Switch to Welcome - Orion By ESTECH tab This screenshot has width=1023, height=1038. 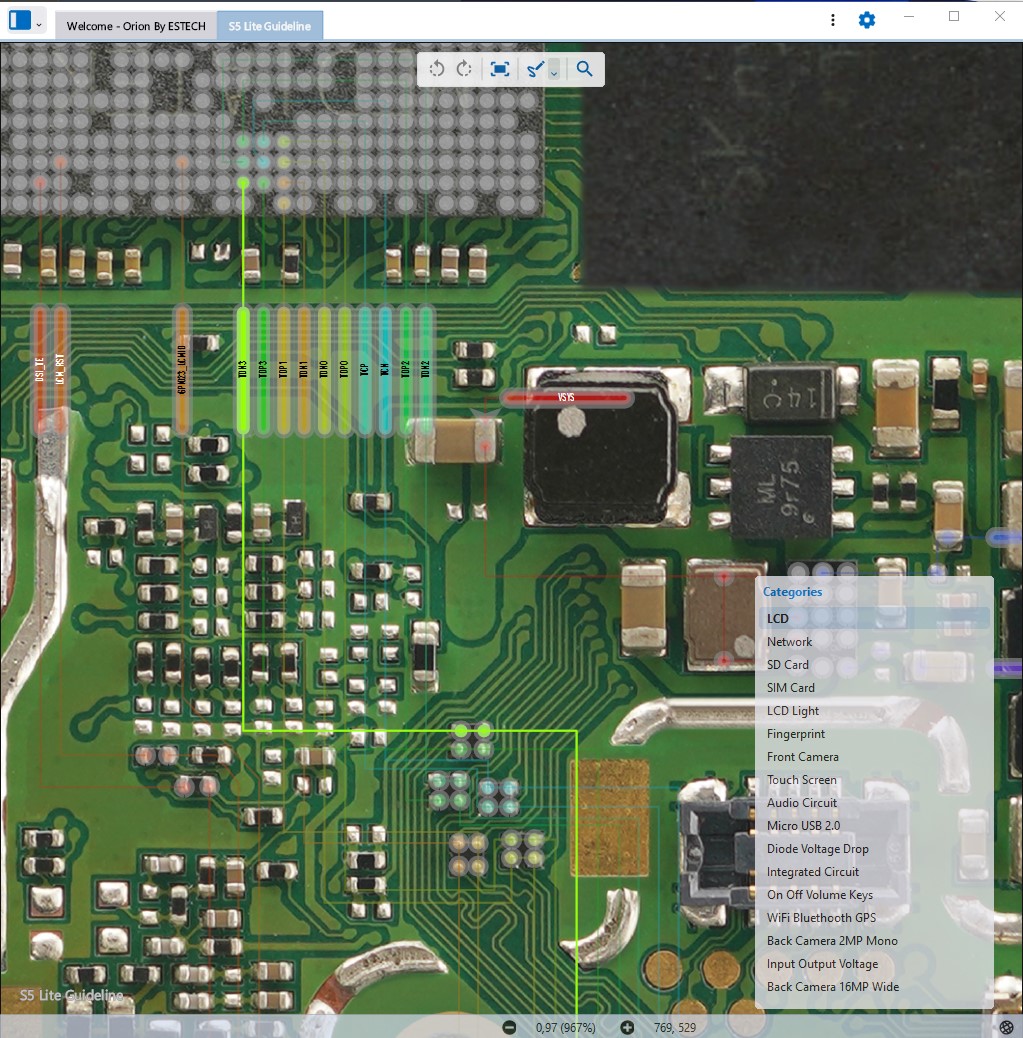(x=136, y=26)
